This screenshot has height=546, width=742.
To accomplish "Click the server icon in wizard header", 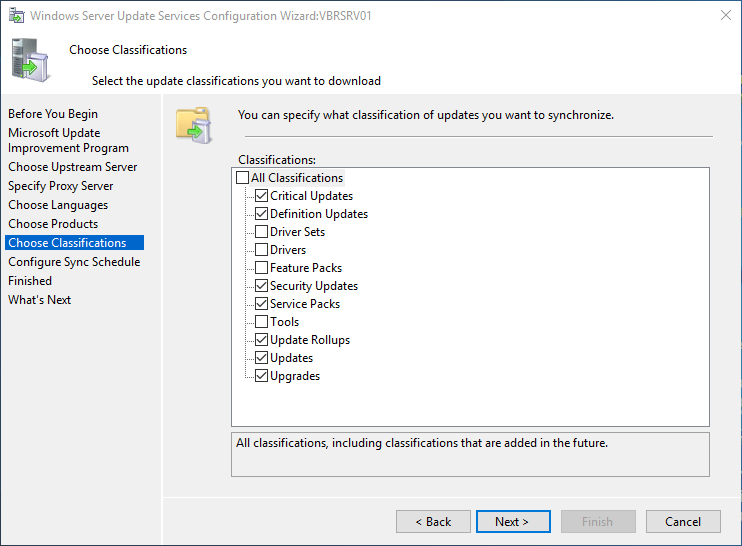I will click(x=30, y=58).
